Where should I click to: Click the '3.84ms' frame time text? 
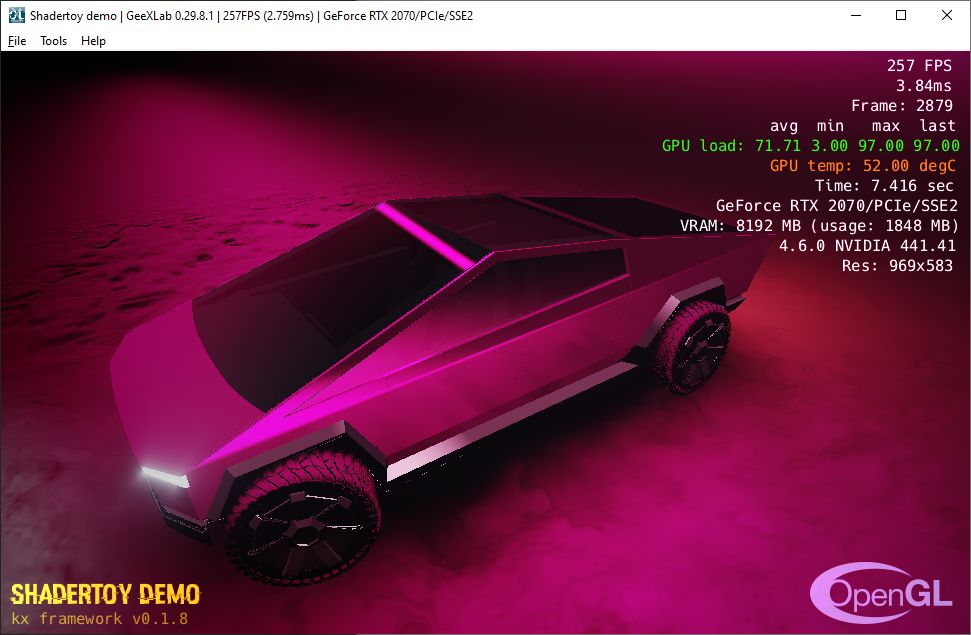point(923,85)
